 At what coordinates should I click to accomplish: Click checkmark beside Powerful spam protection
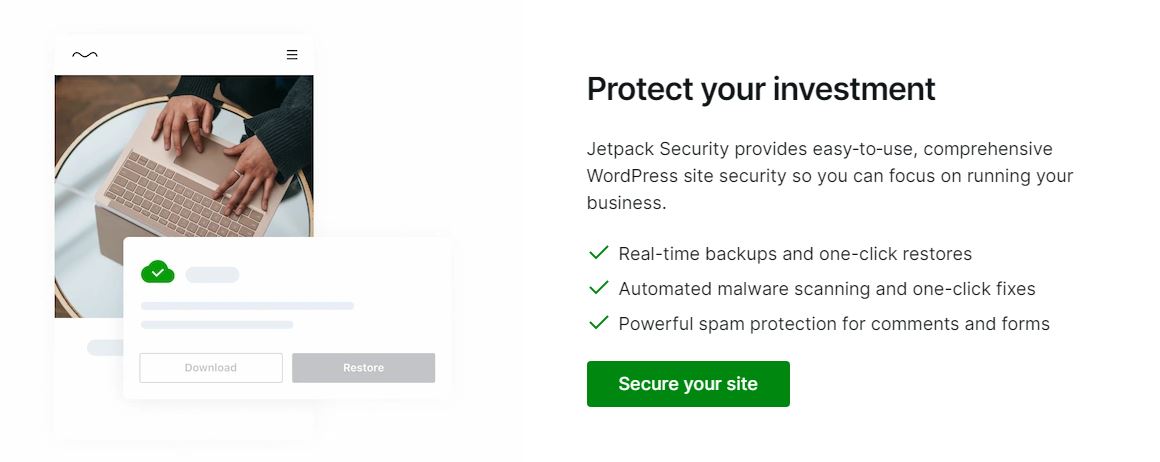click(x=598, y=323)
